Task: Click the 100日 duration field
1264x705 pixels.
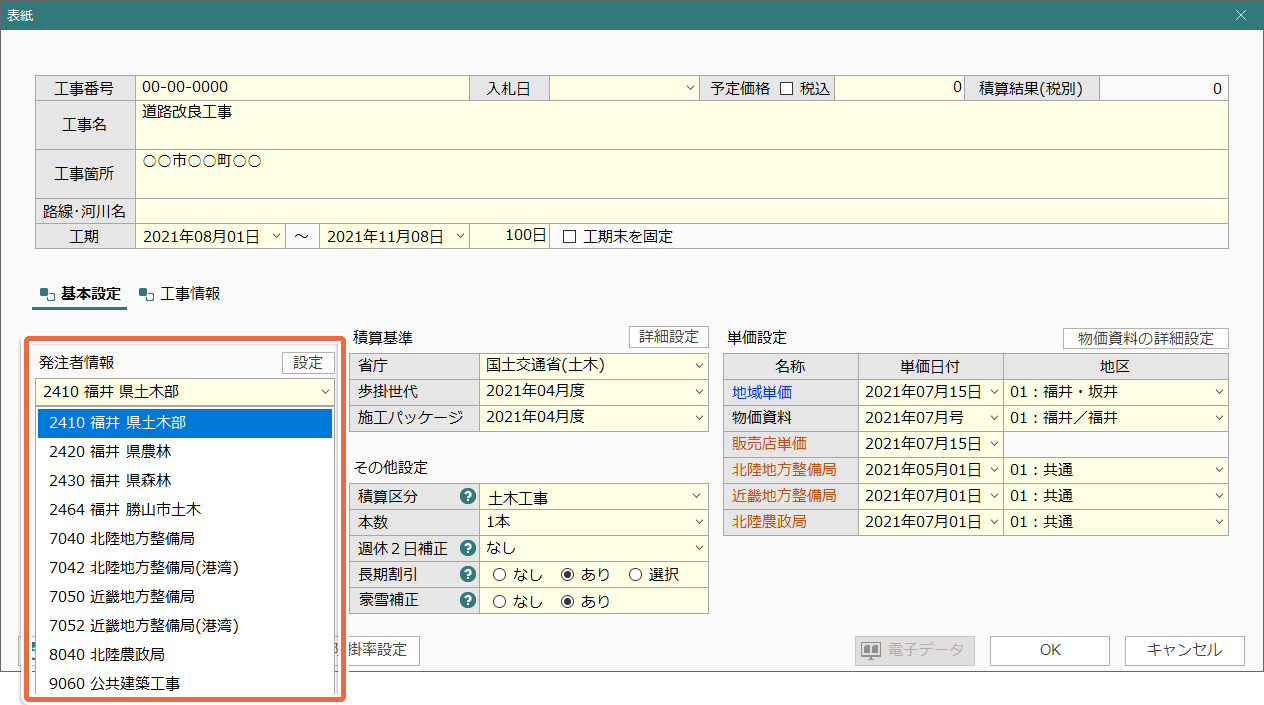Action: [510, 237]
